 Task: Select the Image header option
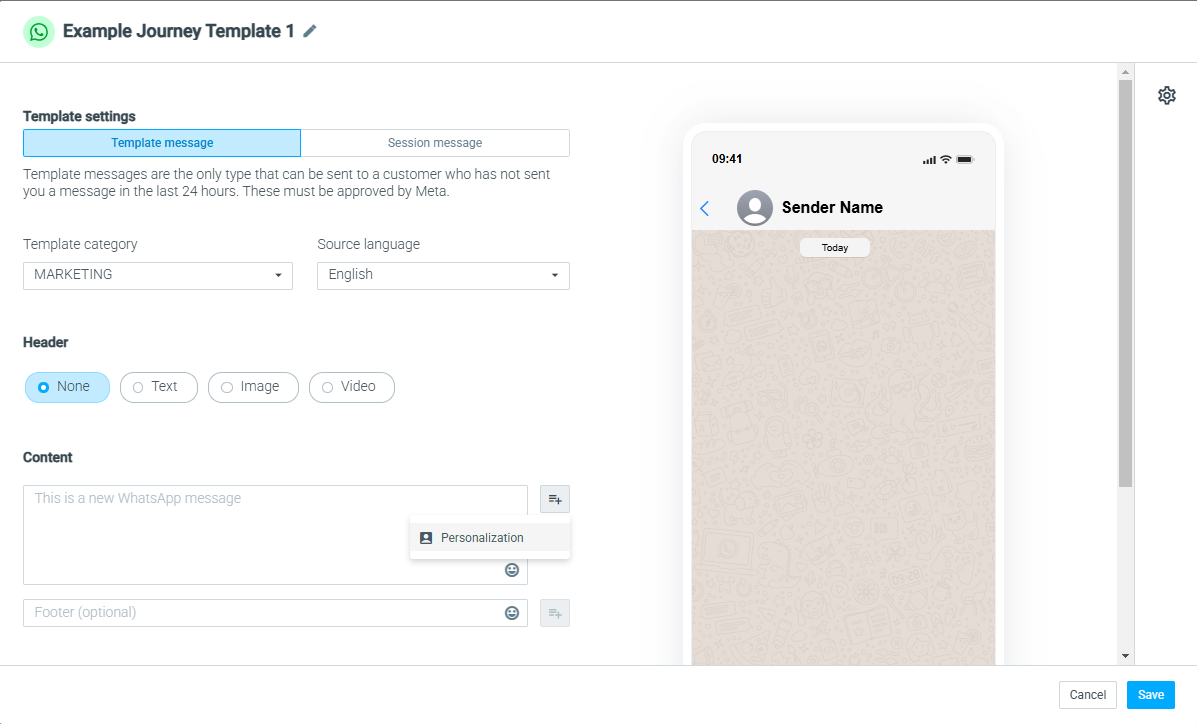[253, 387]
